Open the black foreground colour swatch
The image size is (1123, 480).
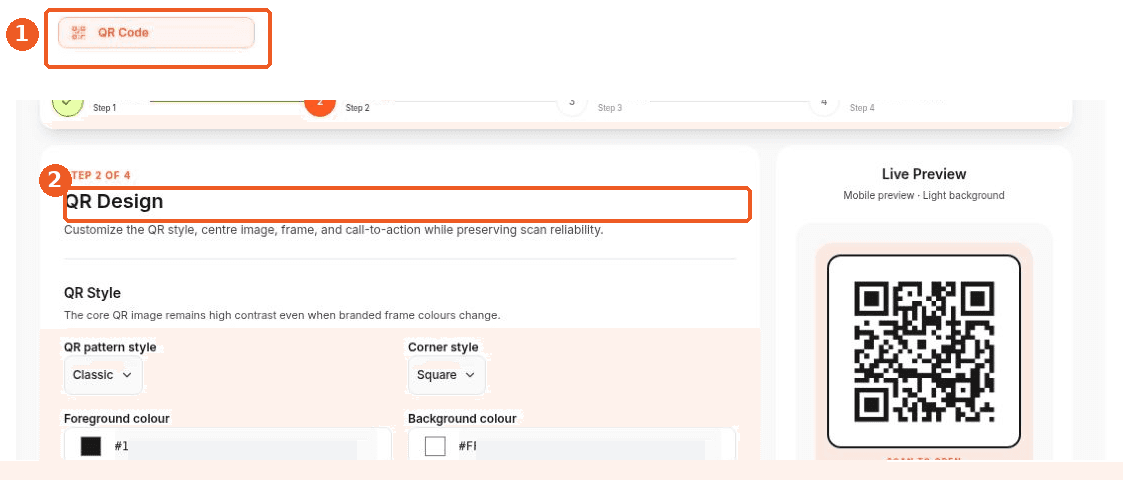pos(91,447)
